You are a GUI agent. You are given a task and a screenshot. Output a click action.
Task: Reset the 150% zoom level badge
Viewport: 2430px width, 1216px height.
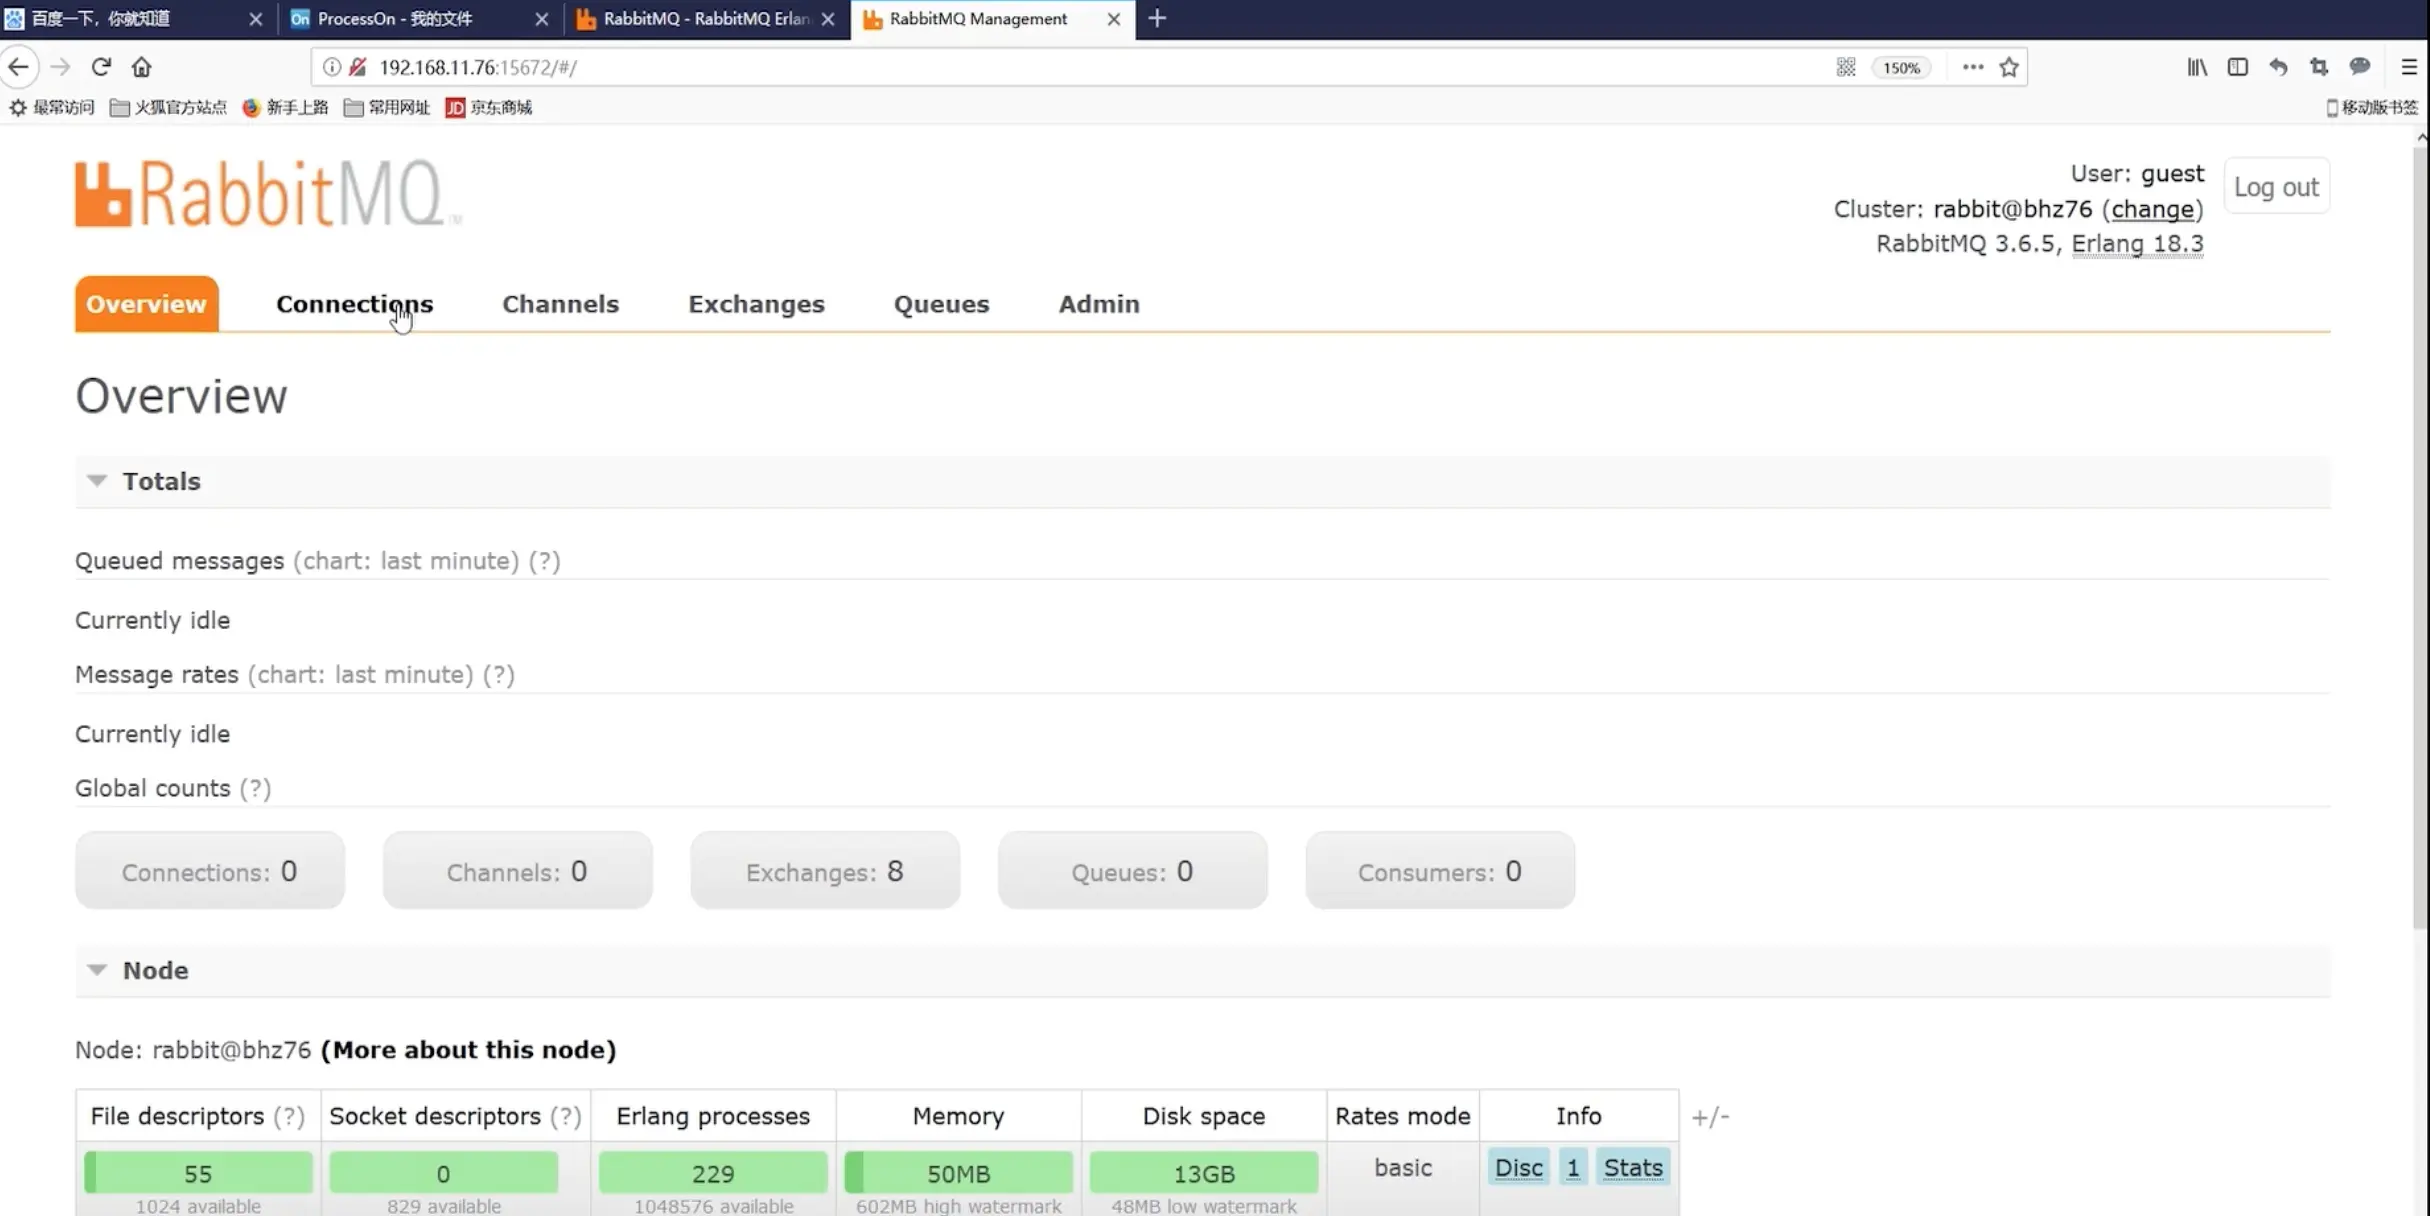click(x=1901, y=68)
